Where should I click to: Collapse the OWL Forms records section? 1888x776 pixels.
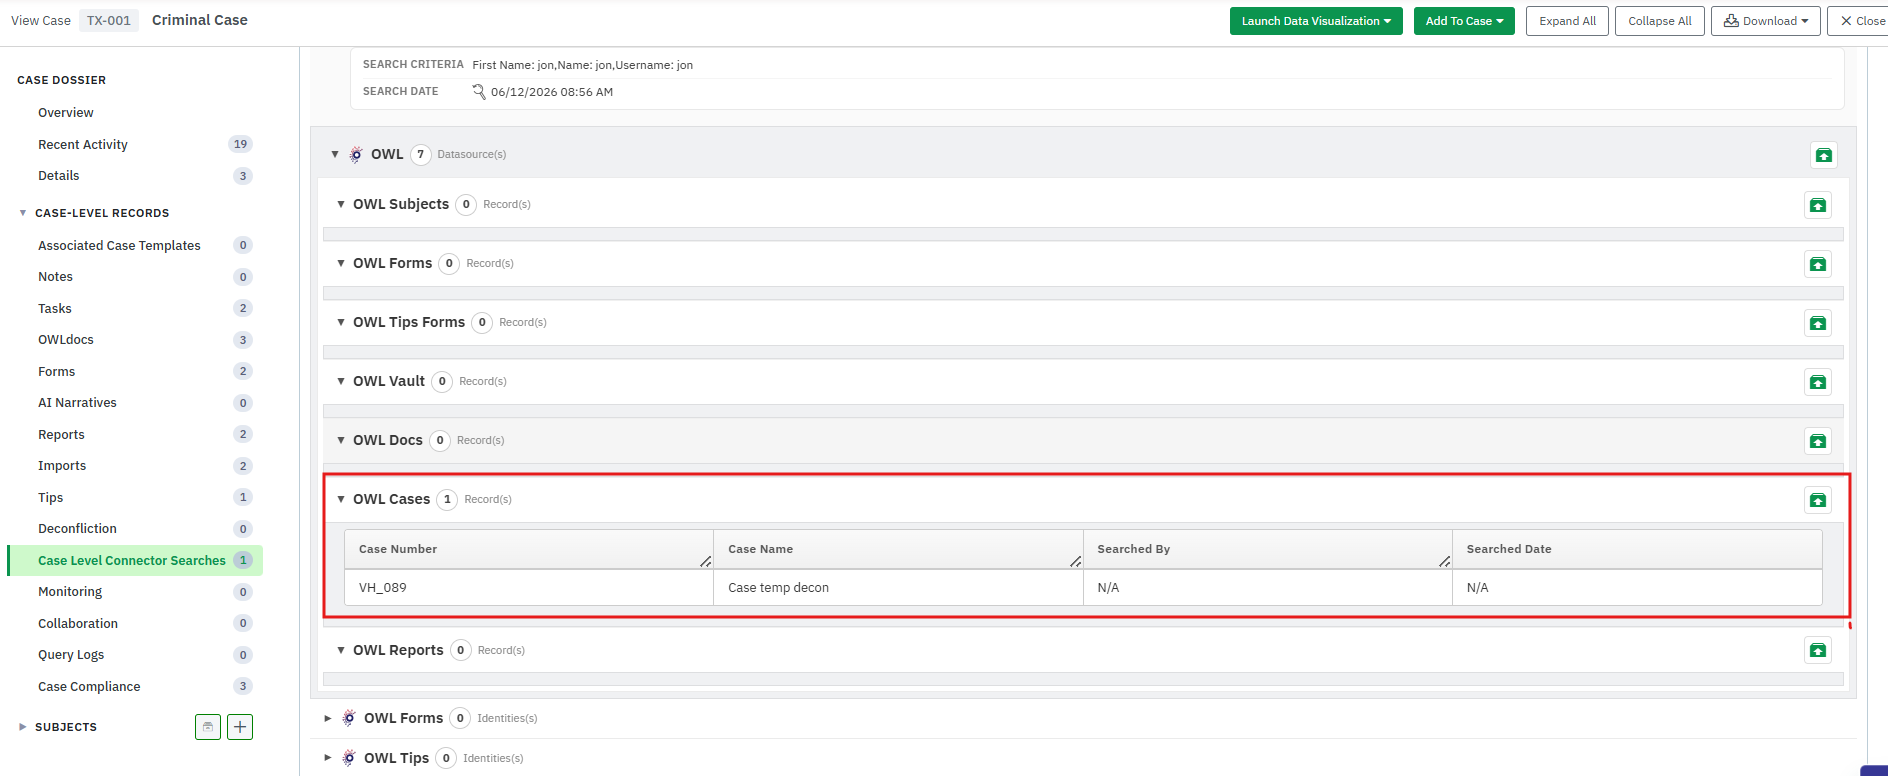click(341, 263)
